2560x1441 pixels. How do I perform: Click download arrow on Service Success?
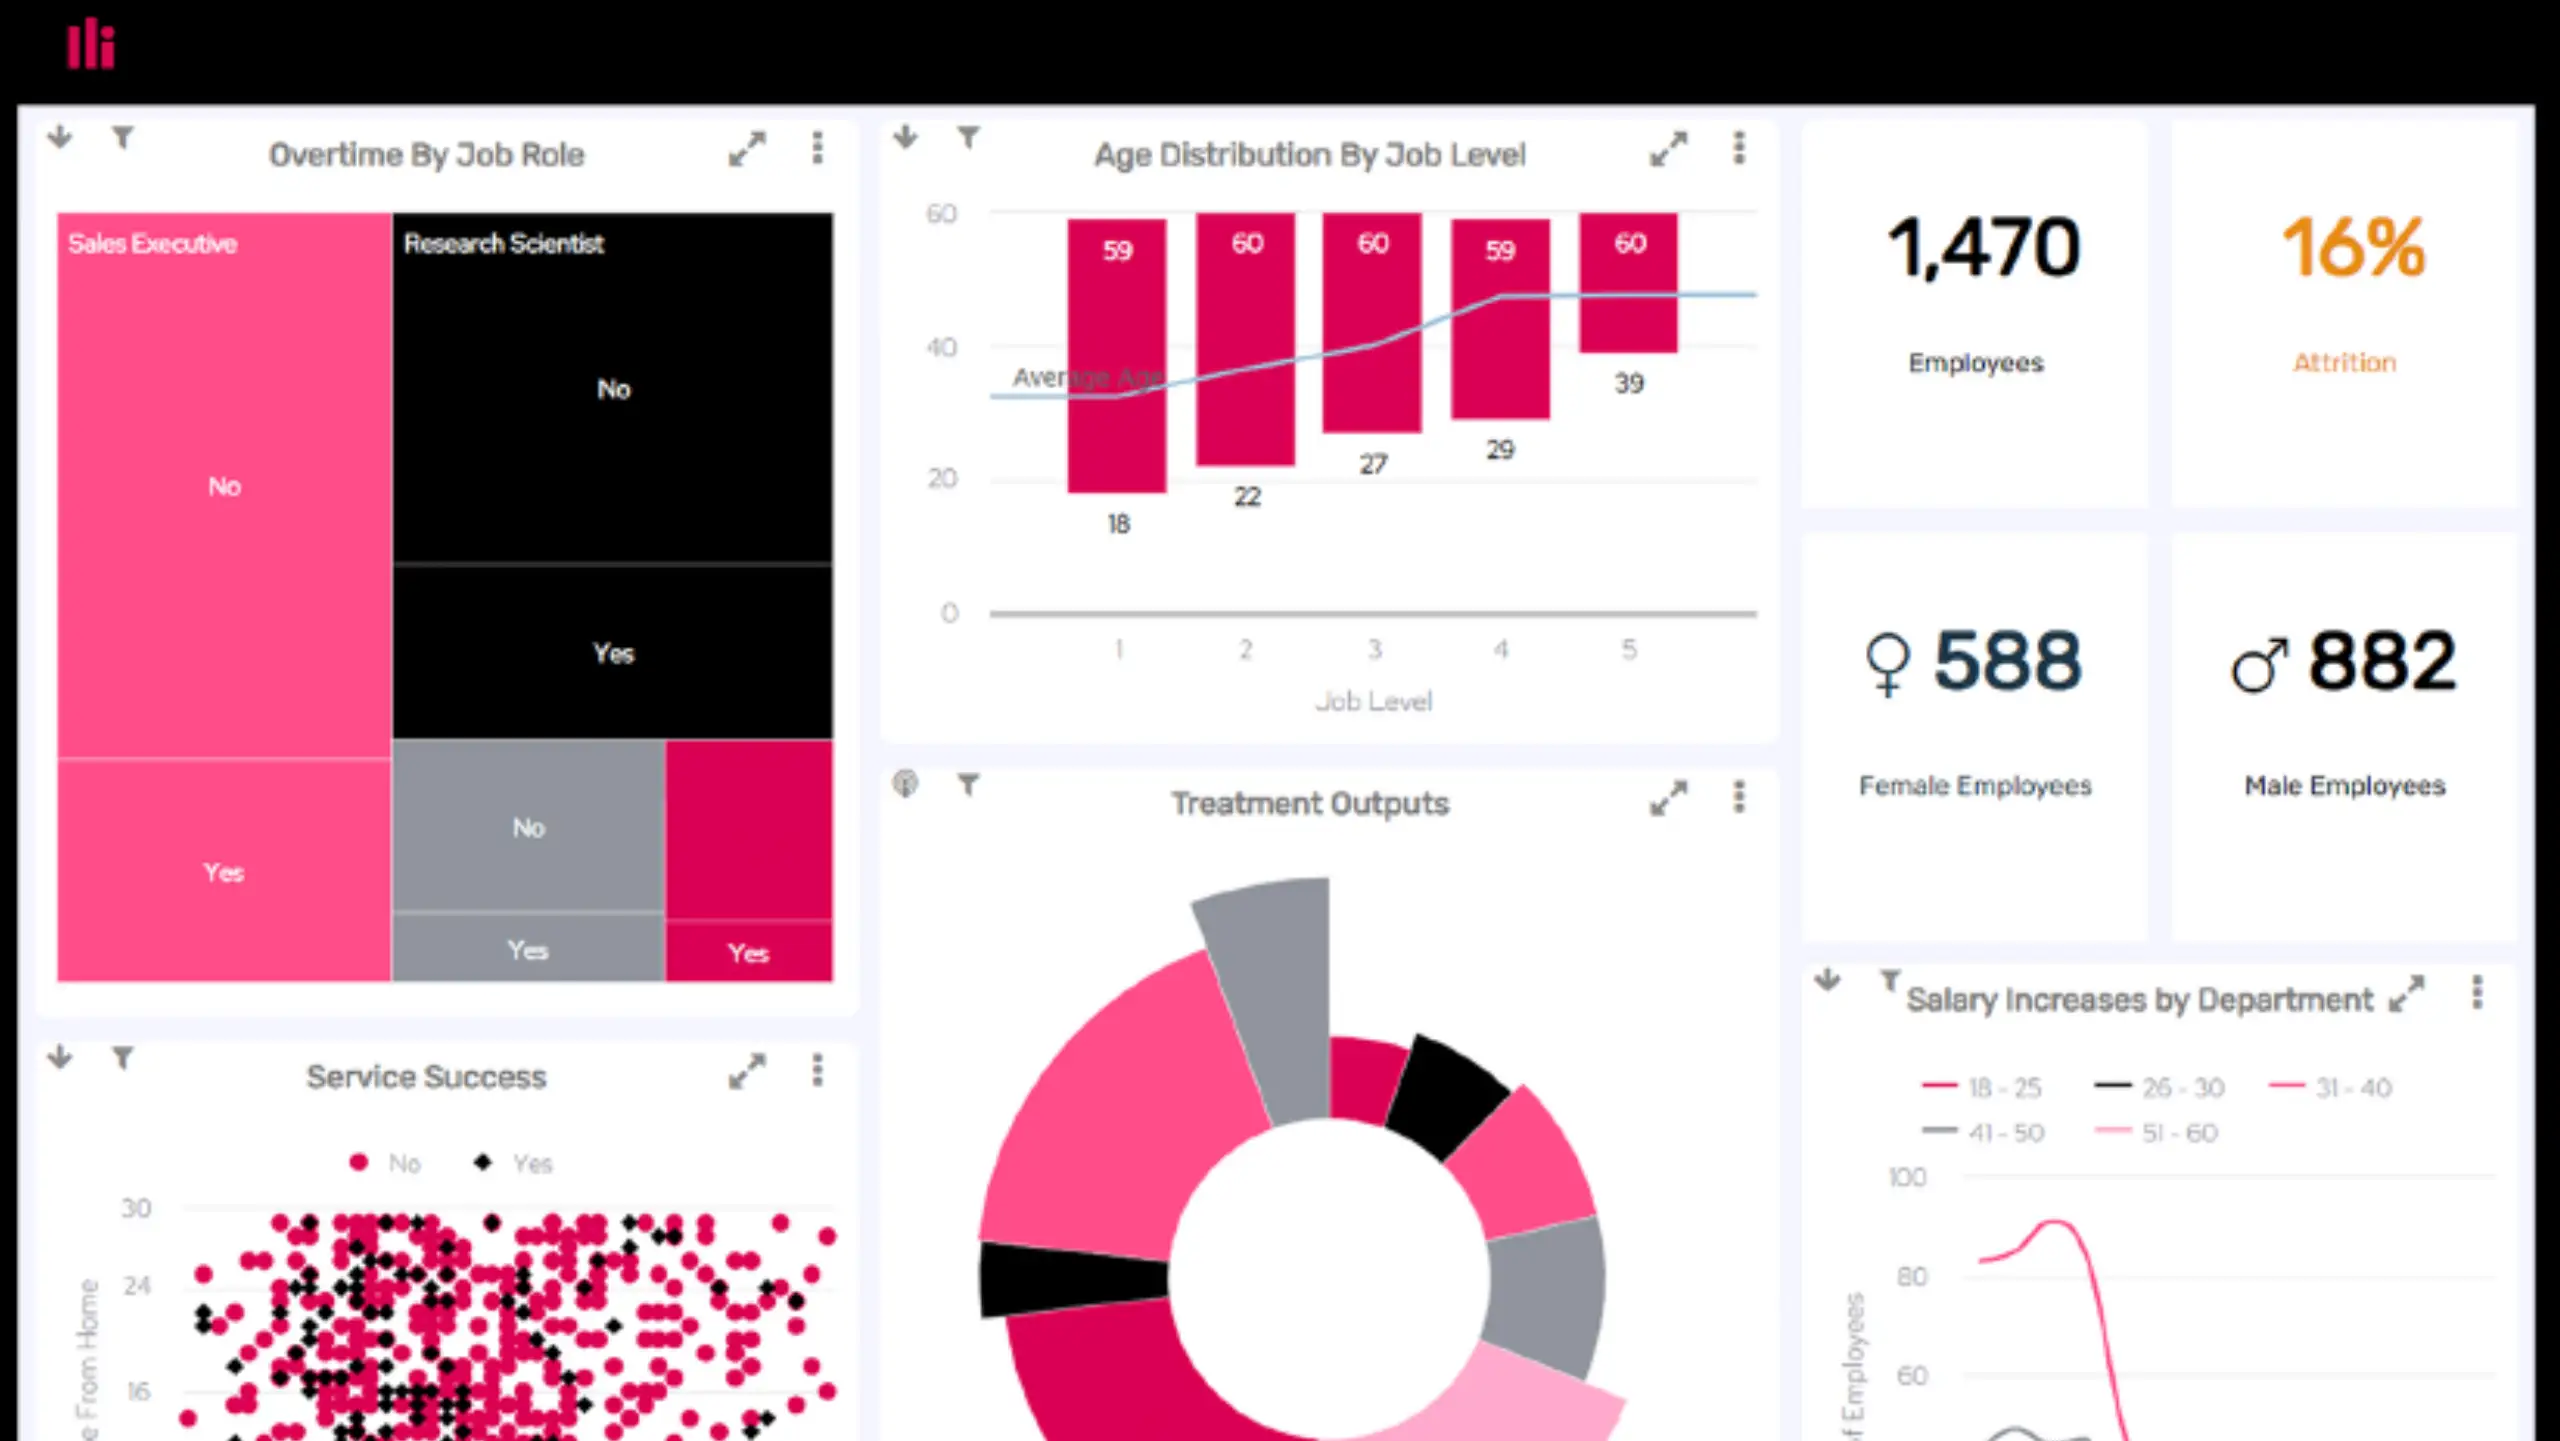click(x=60, y=1057)
